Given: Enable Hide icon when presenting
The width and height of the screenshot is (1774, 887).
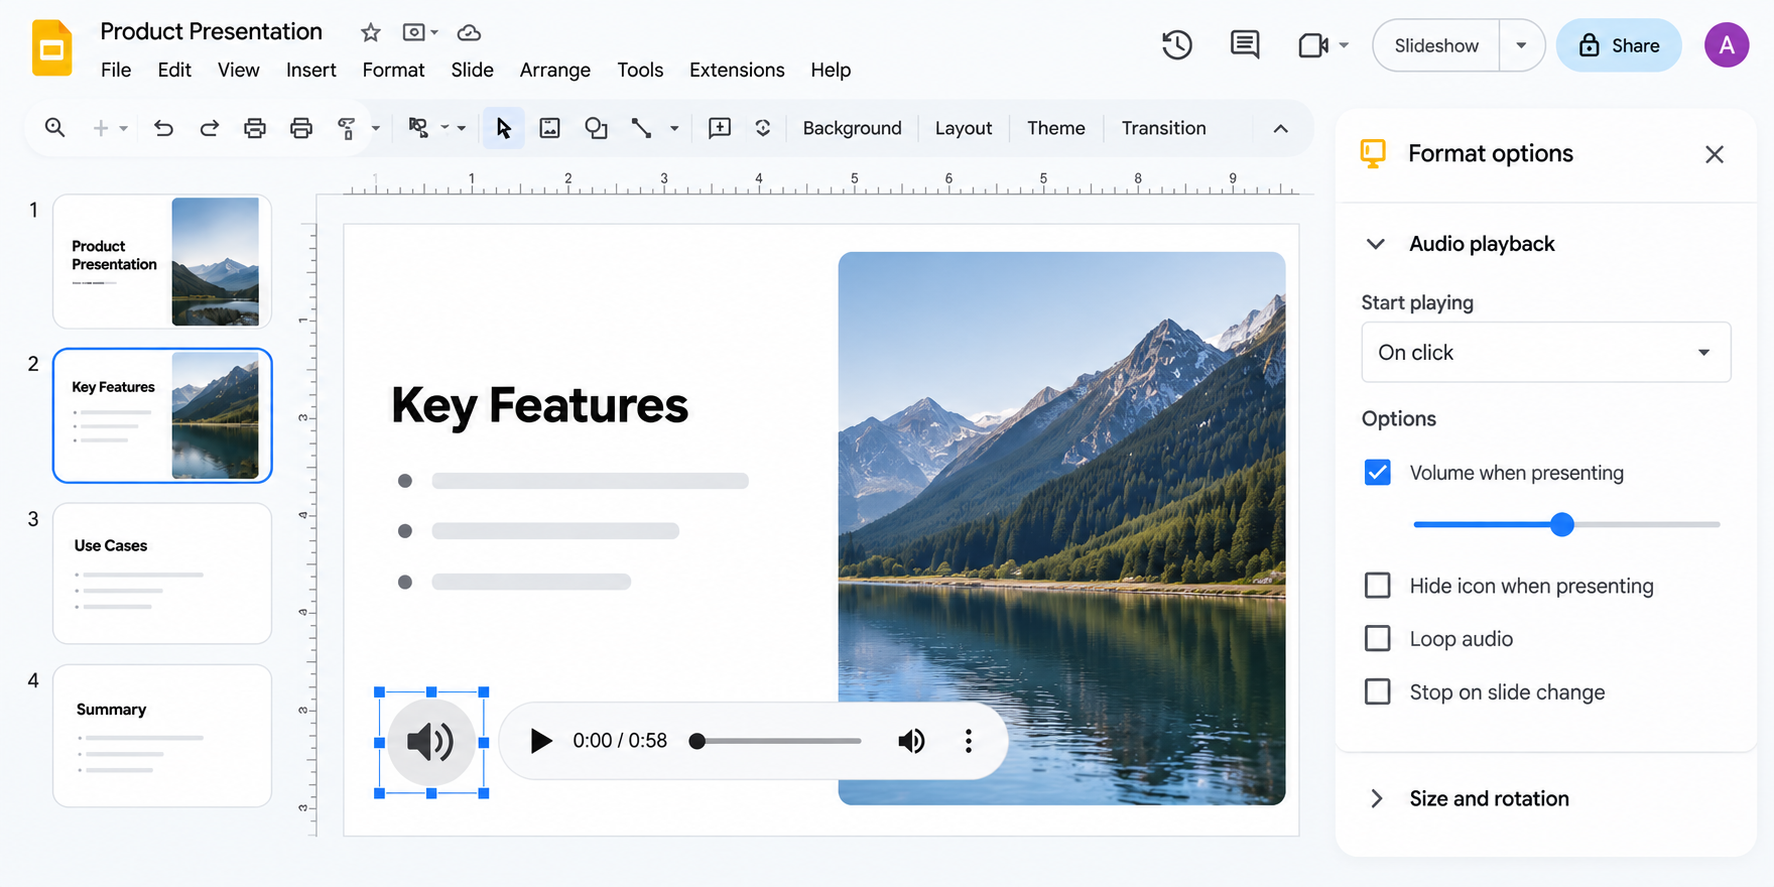Looking at the screenshot, I should (1377, 586).
